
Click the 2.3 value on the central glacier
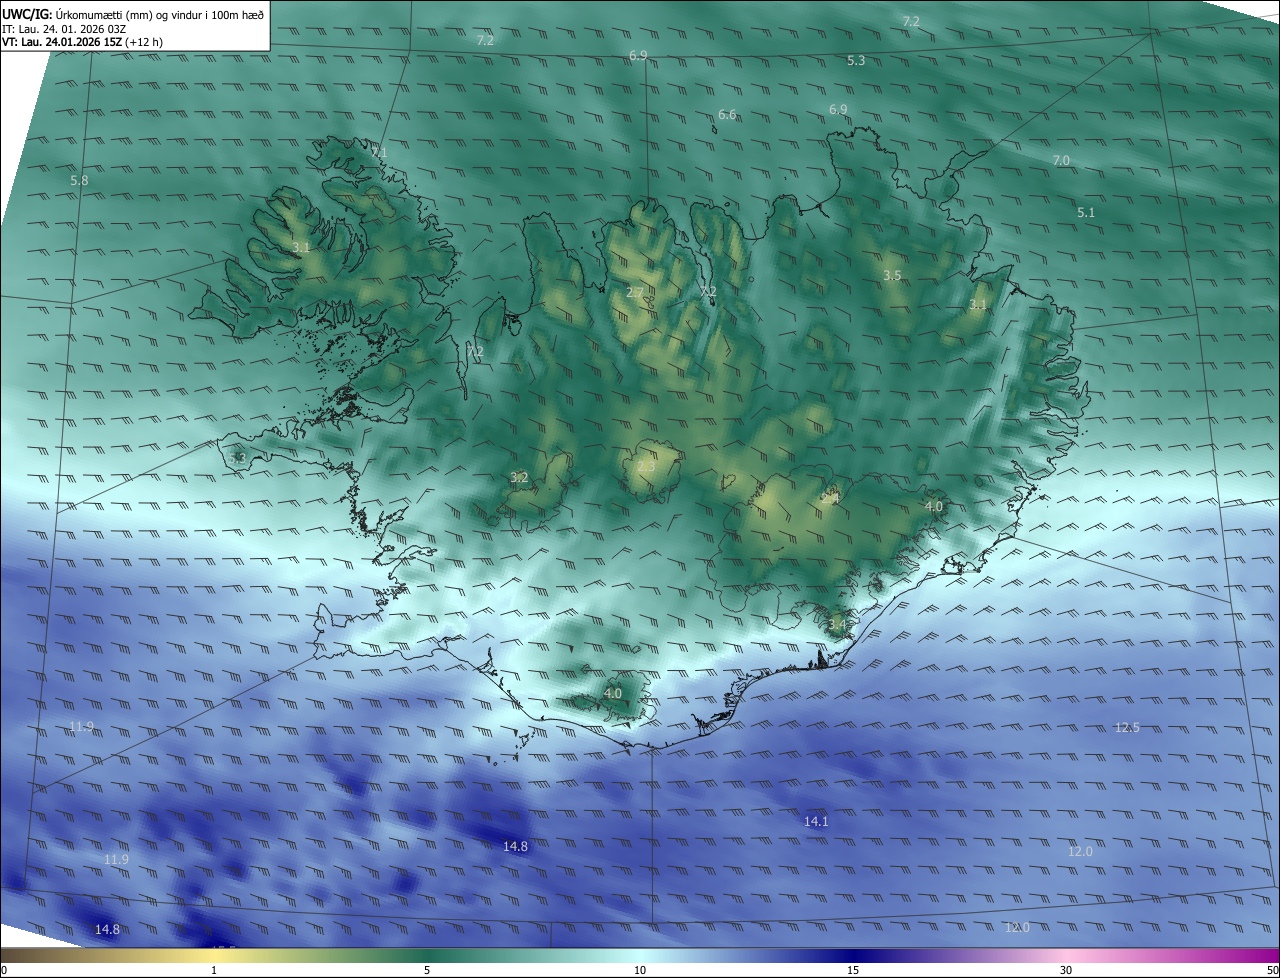click(646, 466)
